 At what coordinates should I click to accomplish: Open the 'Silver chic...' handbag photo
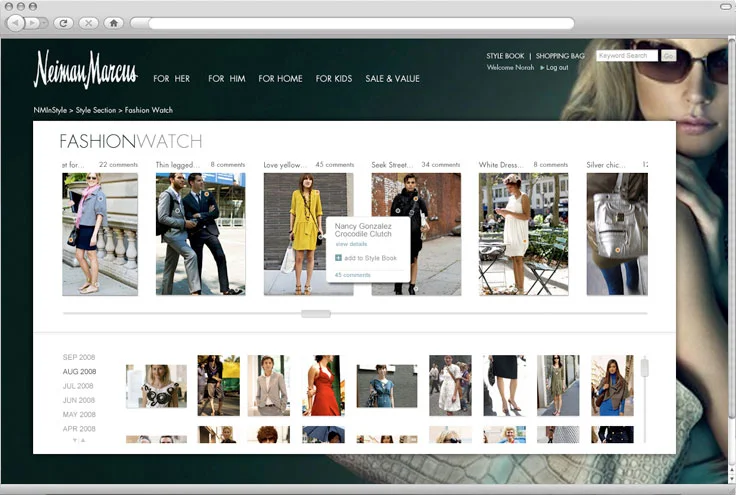pyautogui.click(x=617, y=234)
